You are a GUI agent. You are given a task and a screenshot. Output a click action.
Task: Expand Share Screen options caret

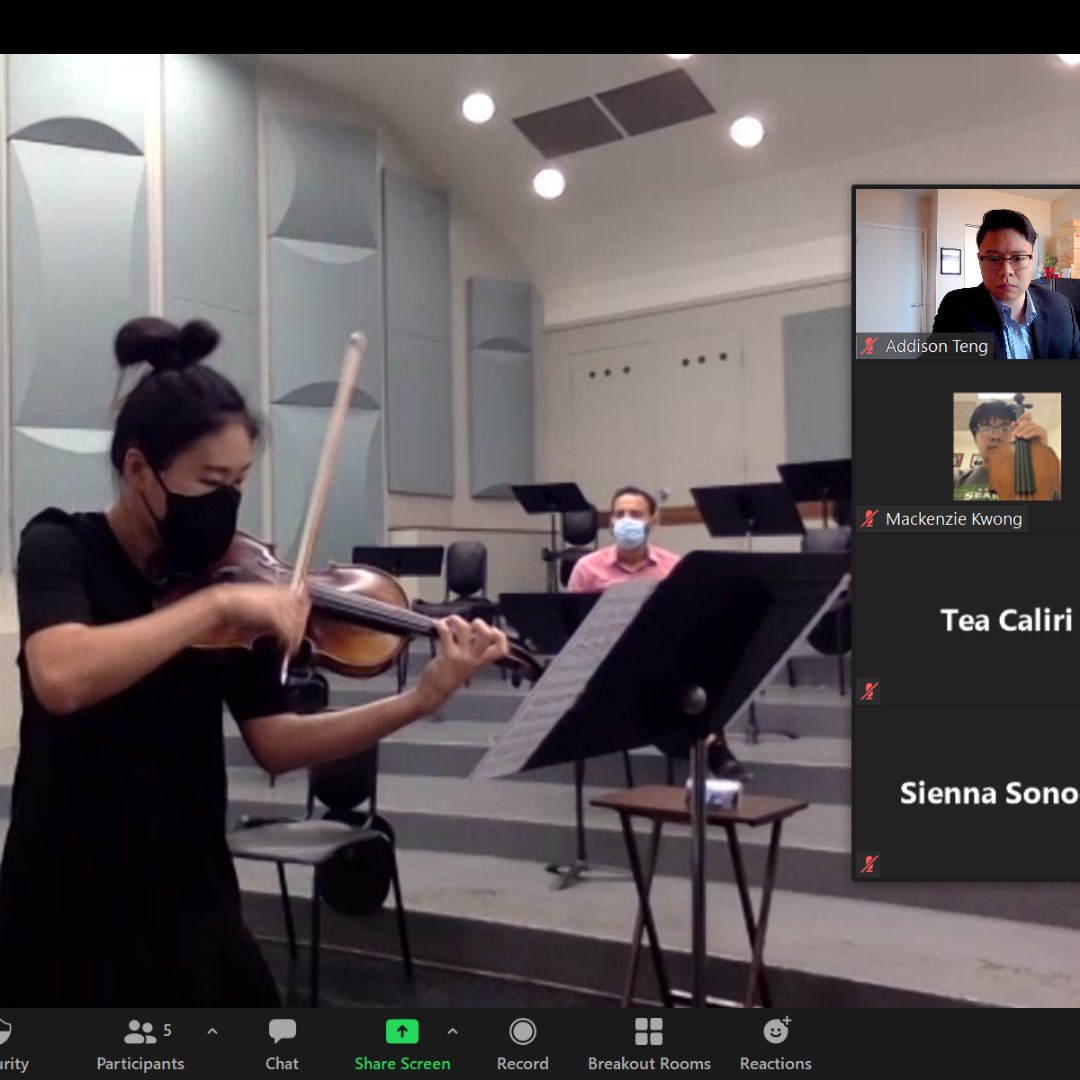click(453, 1031)
